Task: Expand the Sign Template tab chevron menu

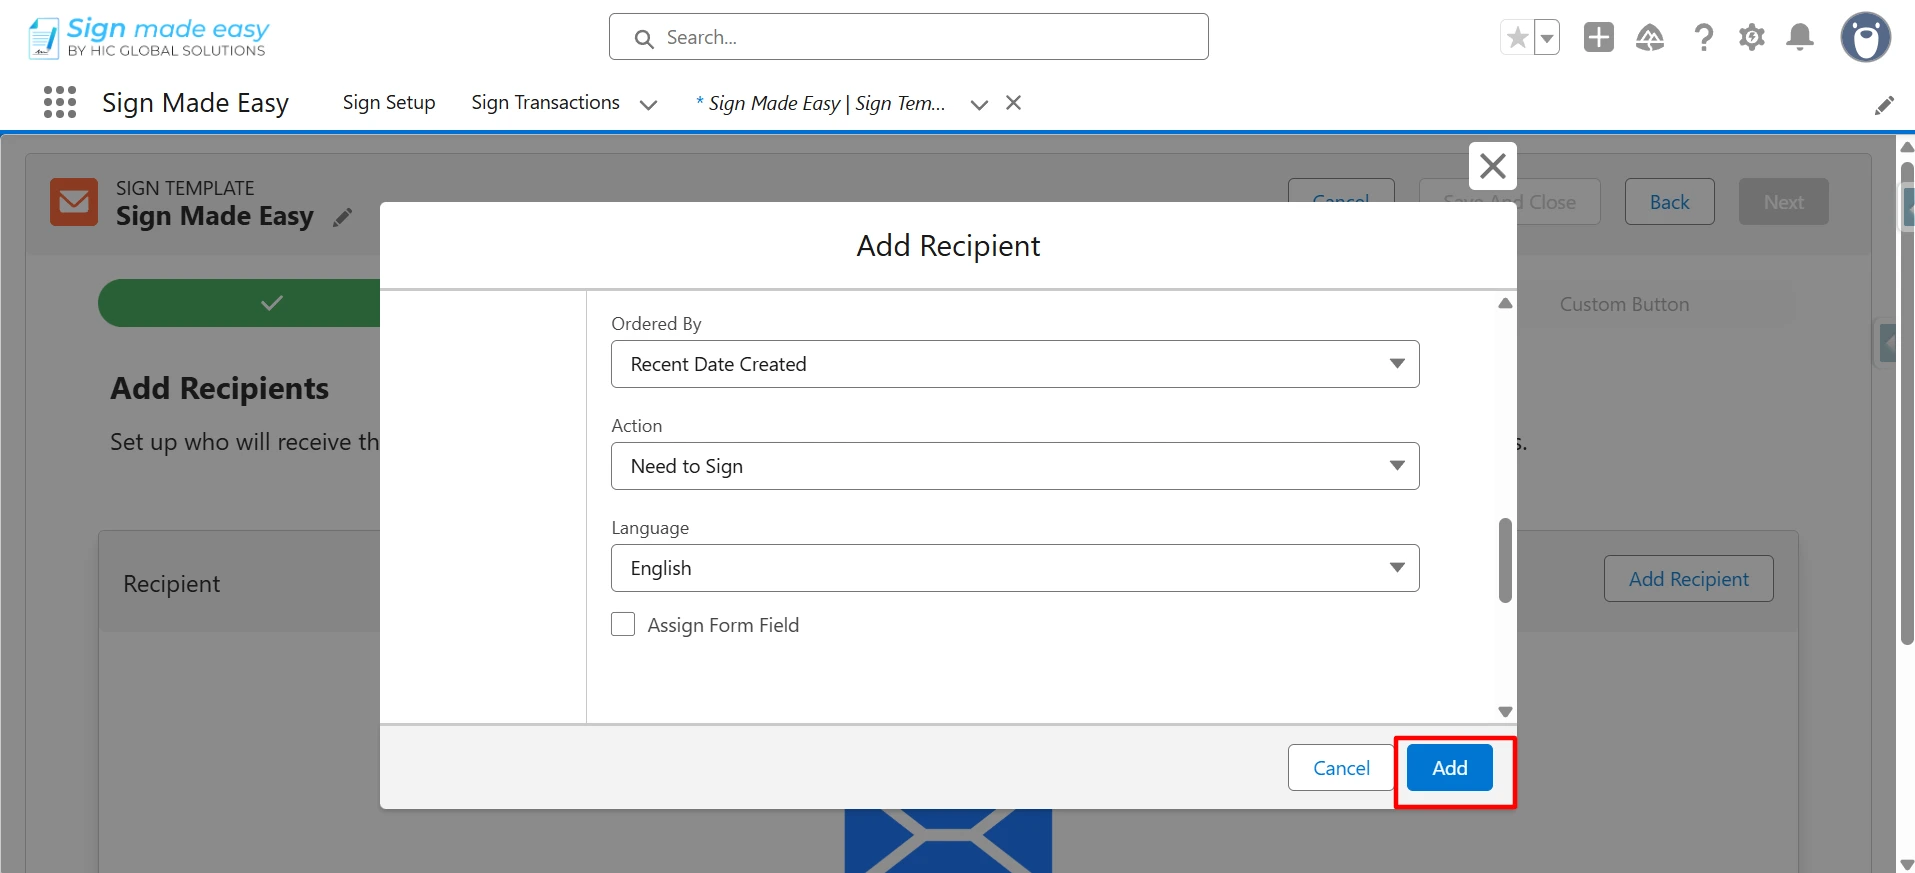Action: click(979, 104)
